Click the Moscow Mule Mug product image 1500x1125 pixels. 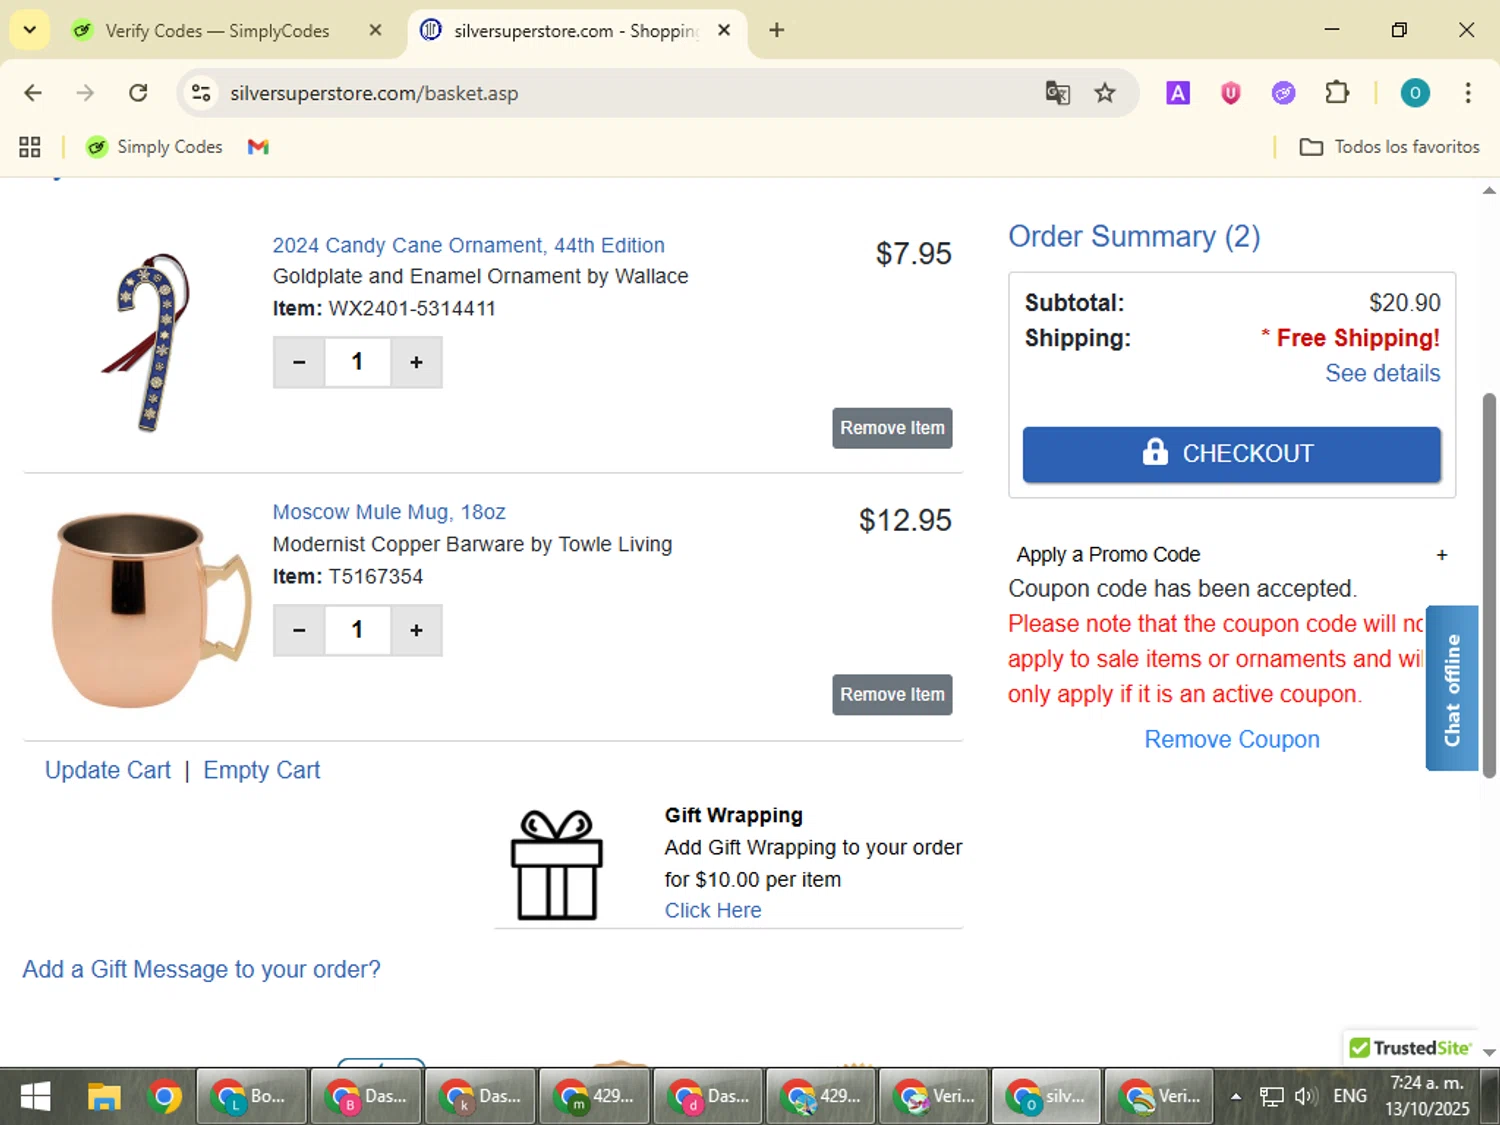coord(150,610)
